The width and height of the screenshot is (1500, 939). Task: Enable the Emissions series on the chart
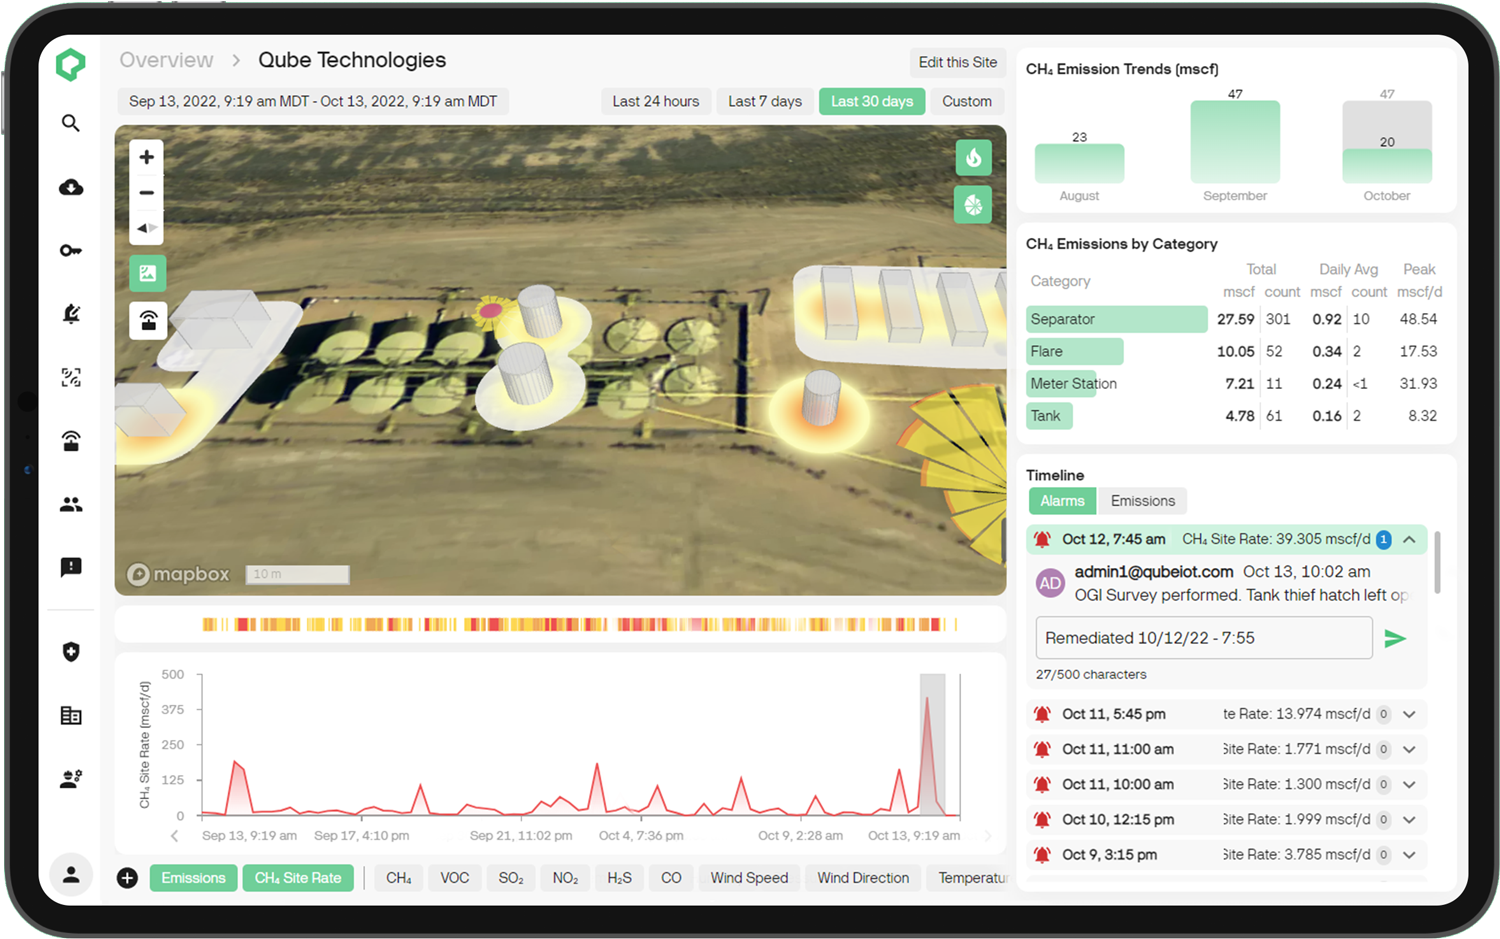(x=193, y=877)
